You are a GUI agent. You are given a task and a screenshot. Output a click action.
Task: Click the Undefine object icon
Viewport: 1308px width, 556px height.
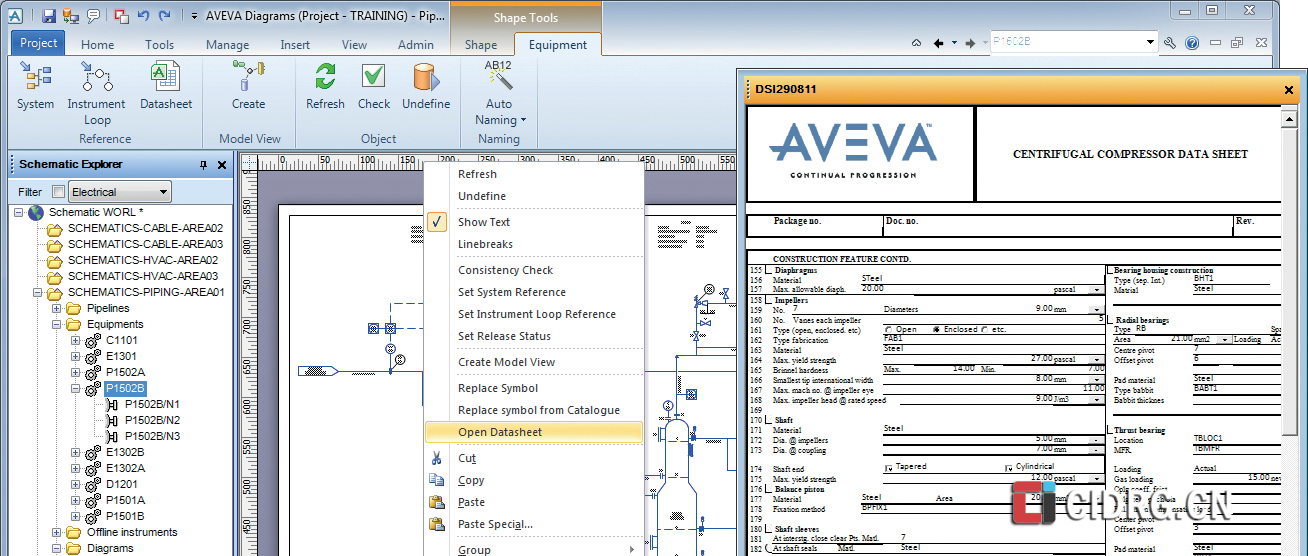(426, 78)
